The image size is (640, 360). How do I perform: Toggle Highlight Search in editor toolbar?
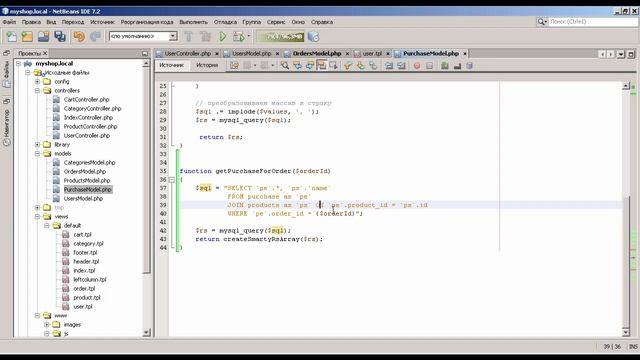tap(322, 65)
